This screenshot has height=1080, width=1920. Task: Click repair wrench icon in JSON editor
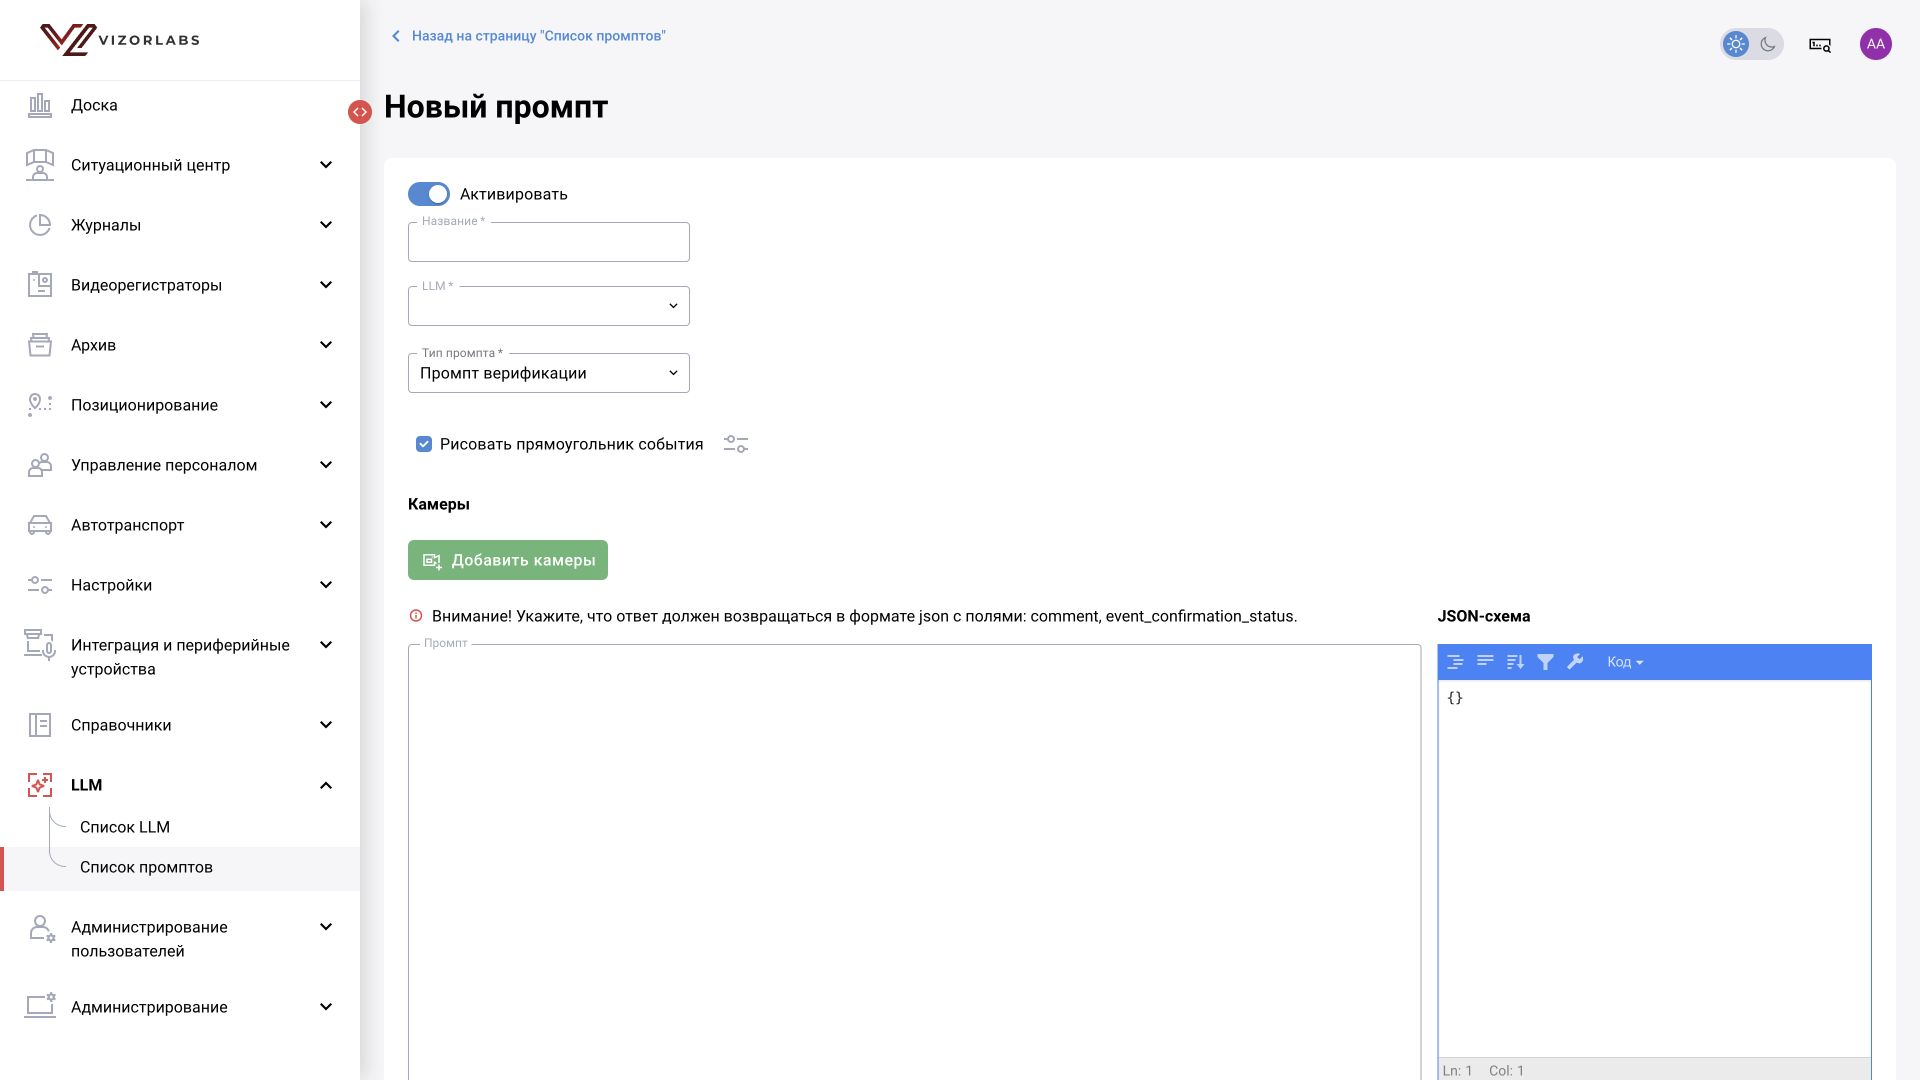pyautogui.click(x=1575, y=662)
